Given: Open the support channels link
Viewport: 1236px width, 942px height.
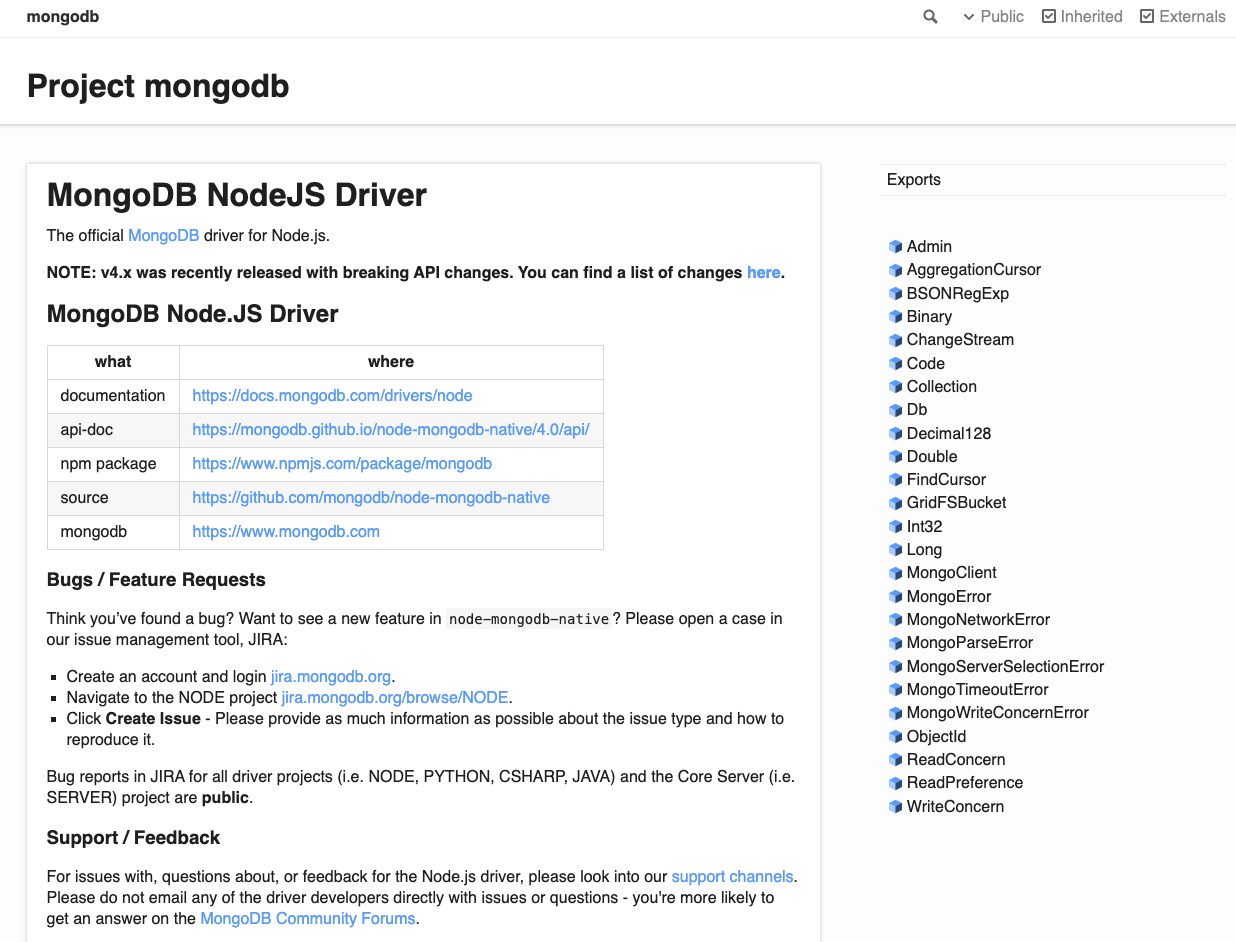Looking at the screenshot, I should 732,876.
